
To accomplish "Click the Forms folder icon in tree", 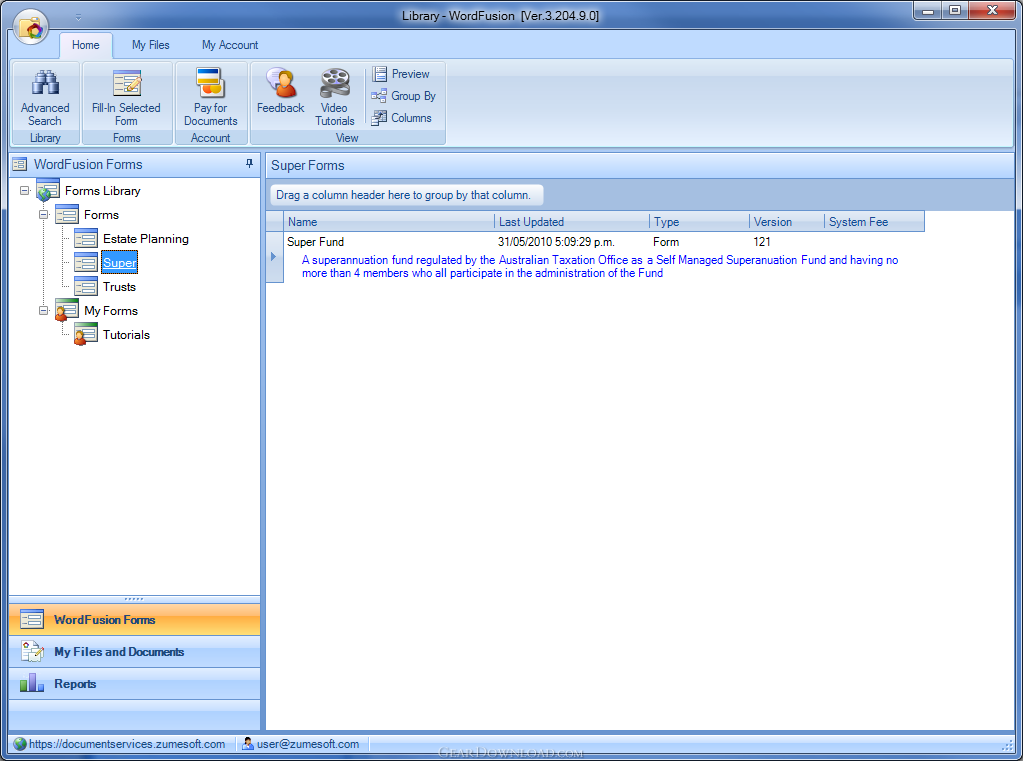I will point(67,215).
